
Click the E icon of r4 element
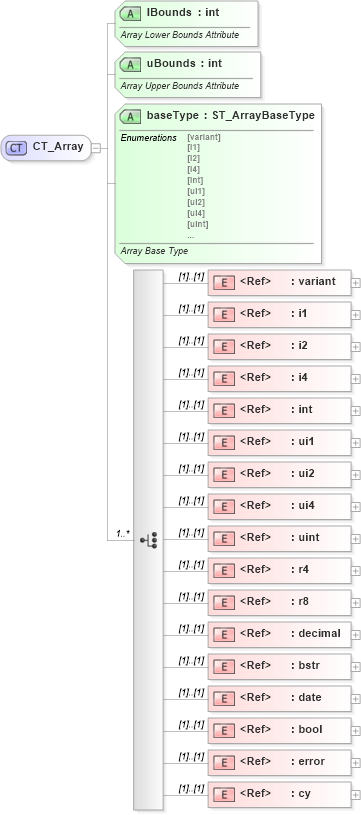tap(224, 571)
